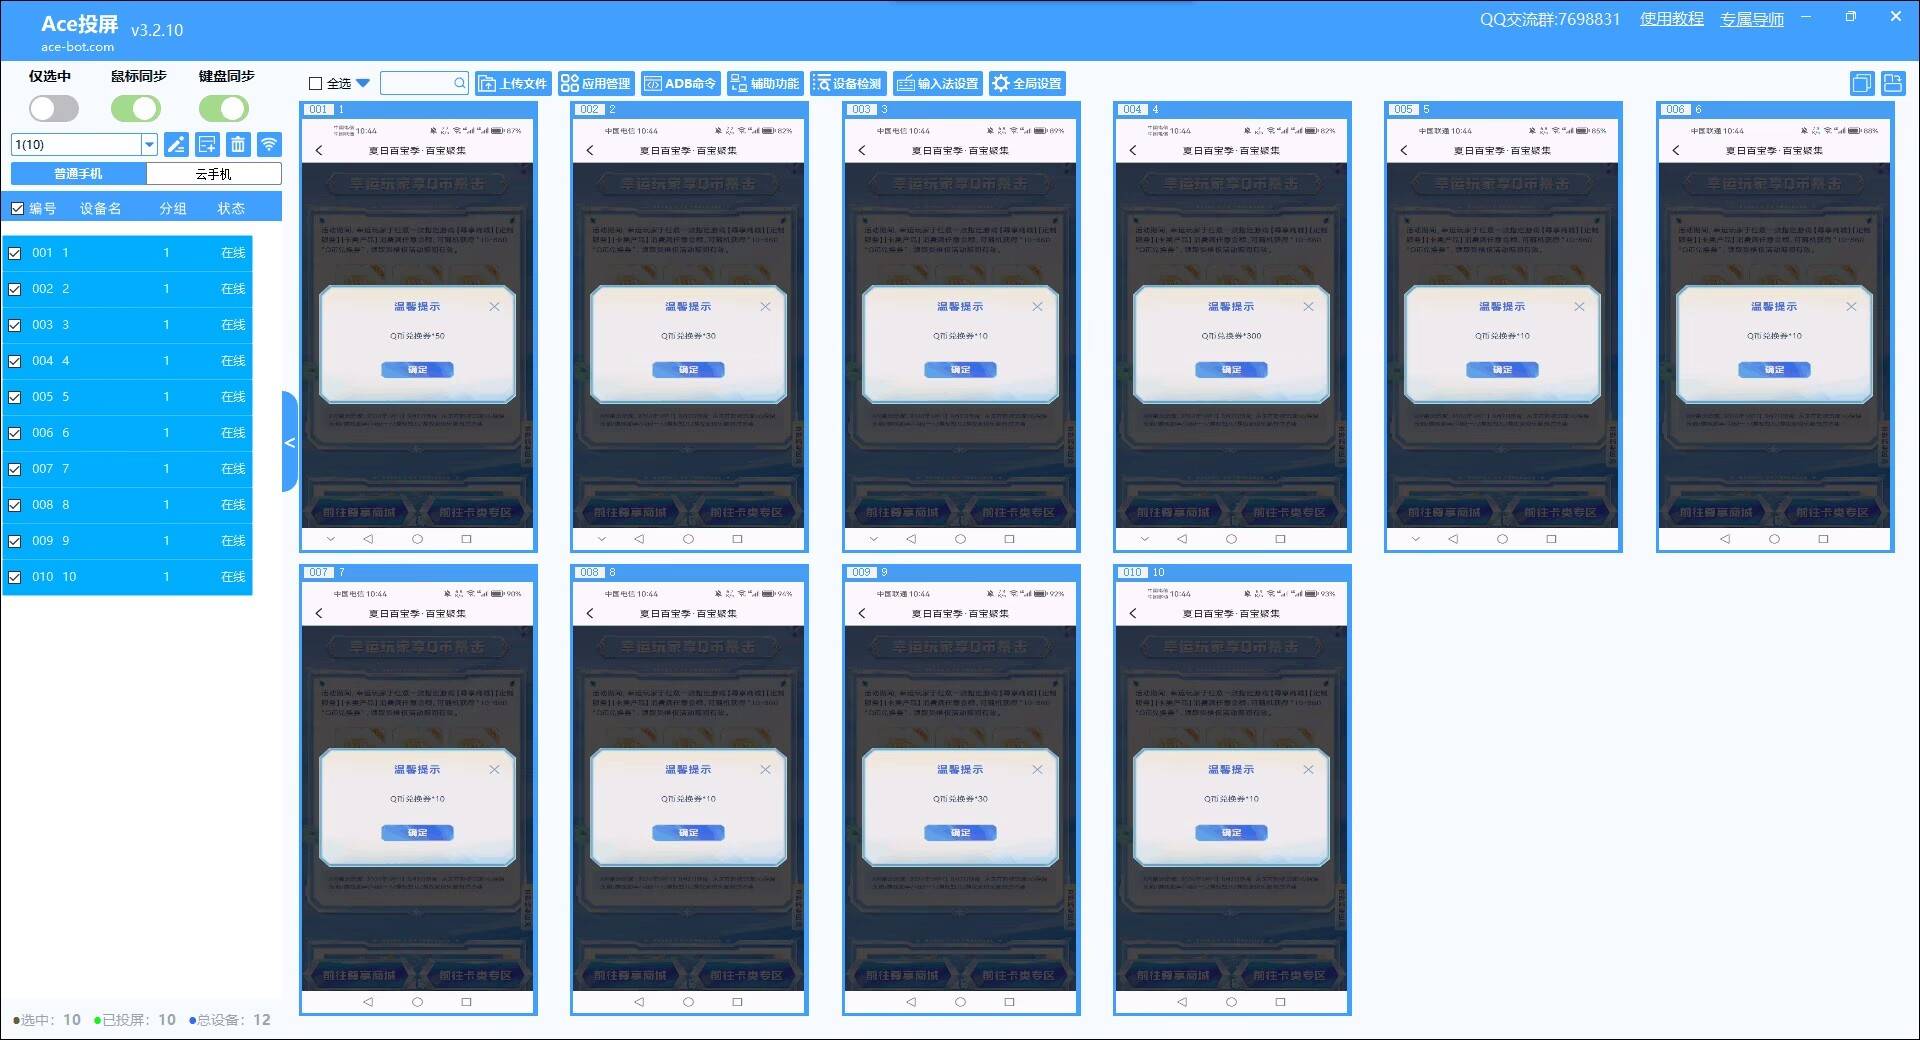This screenshot has width=1920, height=1040.
Task: Click 确定 on device 001 dialog
Action: [417, 370]
